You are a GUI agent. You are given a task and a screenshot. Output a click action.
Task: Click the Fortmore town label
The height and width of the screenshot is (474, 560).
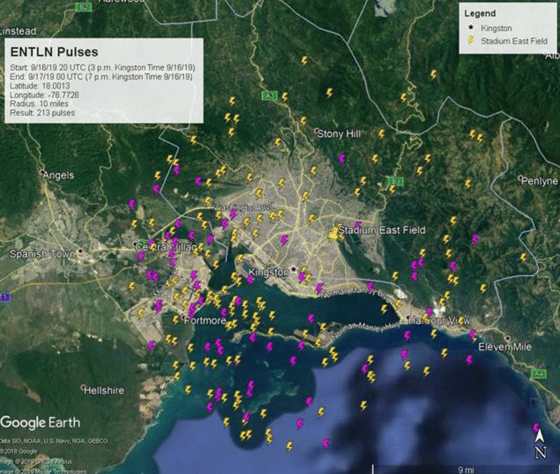coord(205,320)
